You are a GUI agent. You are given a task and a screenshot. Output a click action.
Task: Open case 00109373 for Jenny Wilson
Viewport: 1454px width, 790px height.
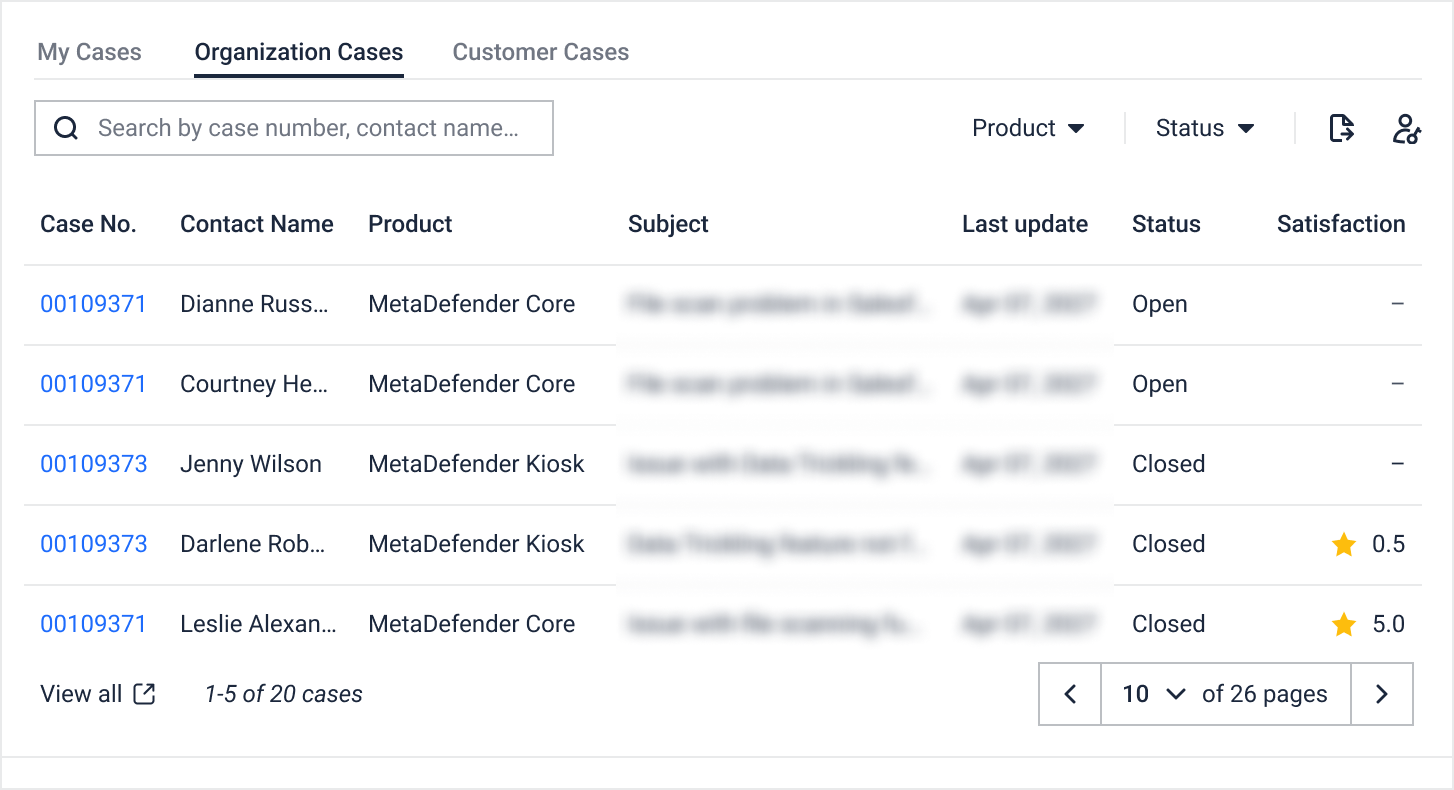[93, 464]
